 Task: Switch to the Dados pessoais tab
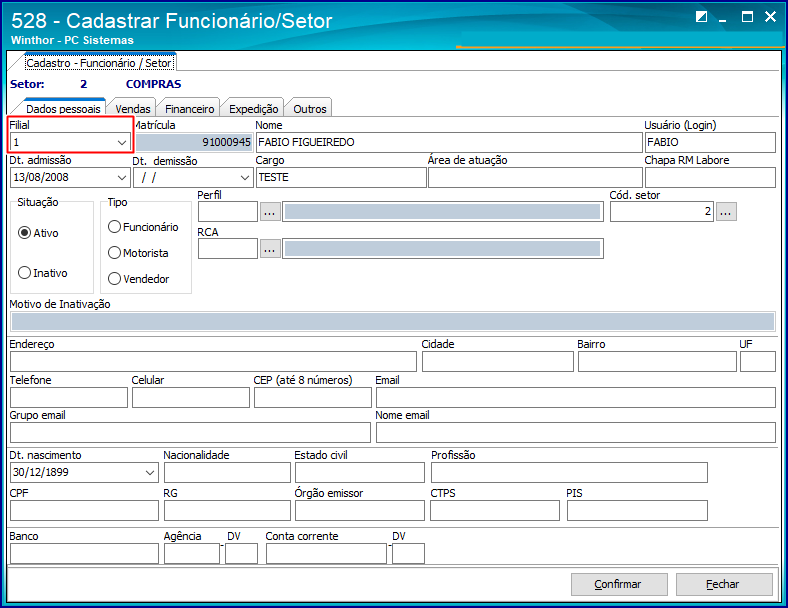(63, 109)
